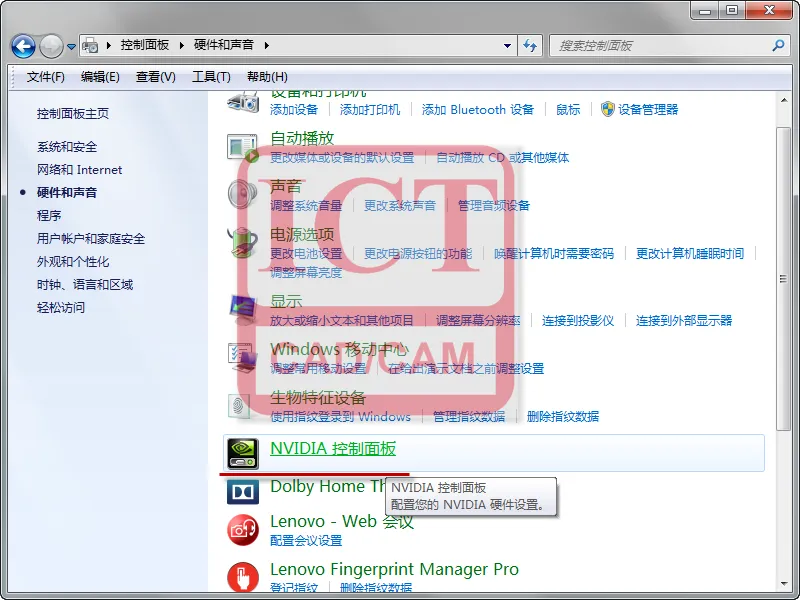Click 更改计算机睡眠时间 link
800x600 pixels.
point(690,254)
